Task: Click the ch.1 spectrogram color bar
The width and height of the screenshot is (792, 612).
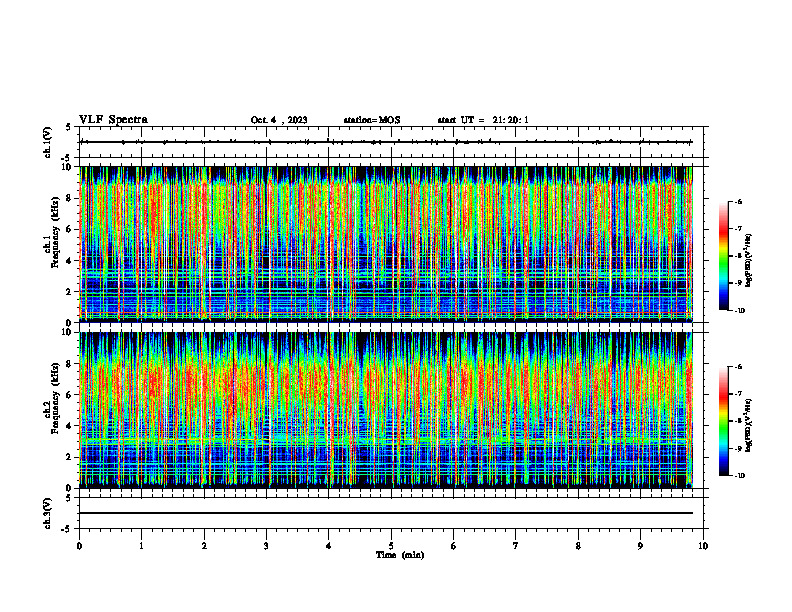Action: (x=723, y=256)
